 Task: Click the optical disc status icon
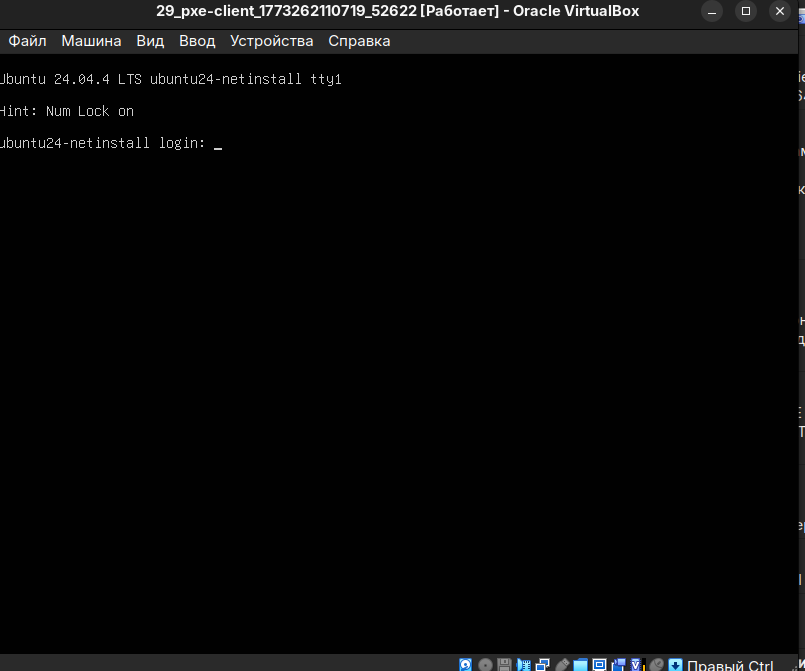486,665
